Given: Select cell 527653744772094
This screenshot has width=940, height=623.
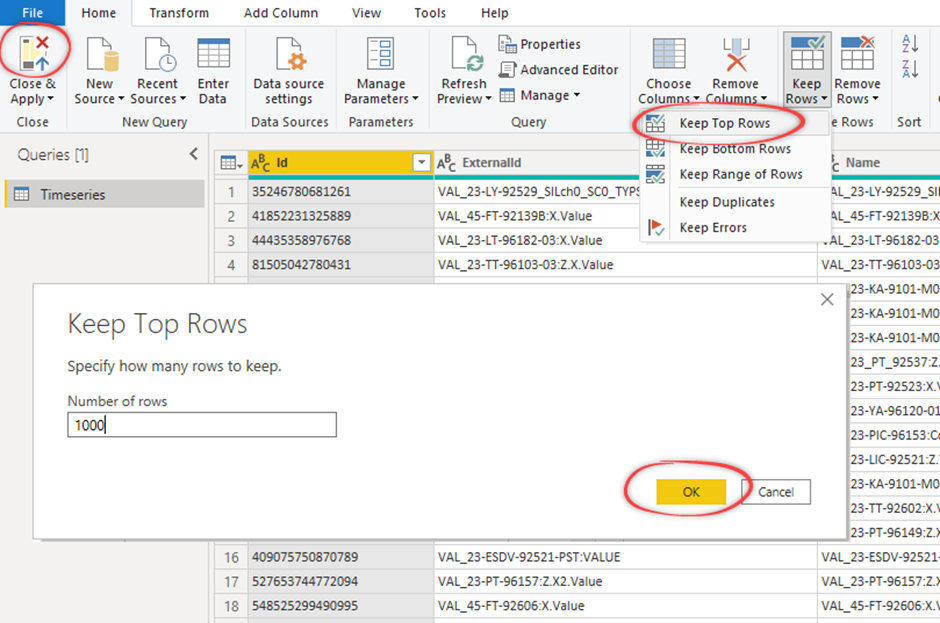Looking at the screenshot, I should [341, 582].
